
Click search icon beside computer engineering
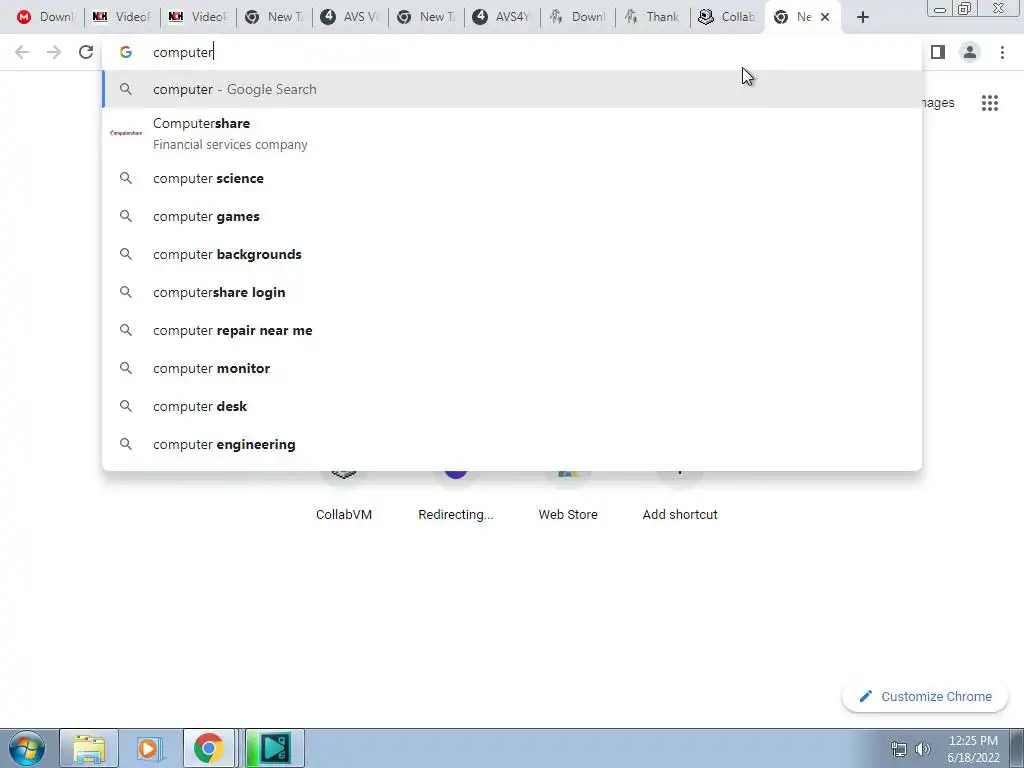126,443
